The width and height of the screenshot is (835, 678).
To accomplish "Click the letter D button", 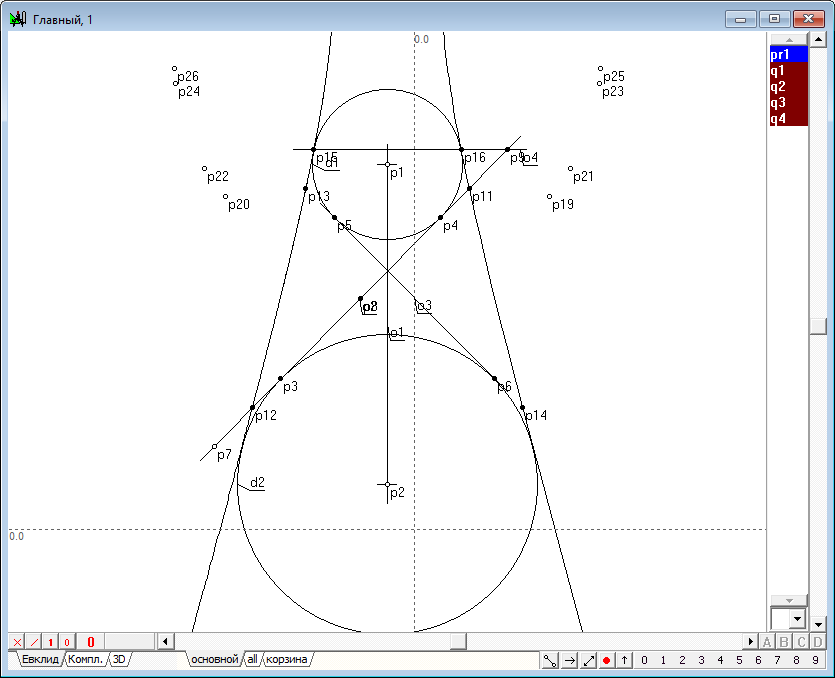I will pyautogui.click(x=818, y=641).
